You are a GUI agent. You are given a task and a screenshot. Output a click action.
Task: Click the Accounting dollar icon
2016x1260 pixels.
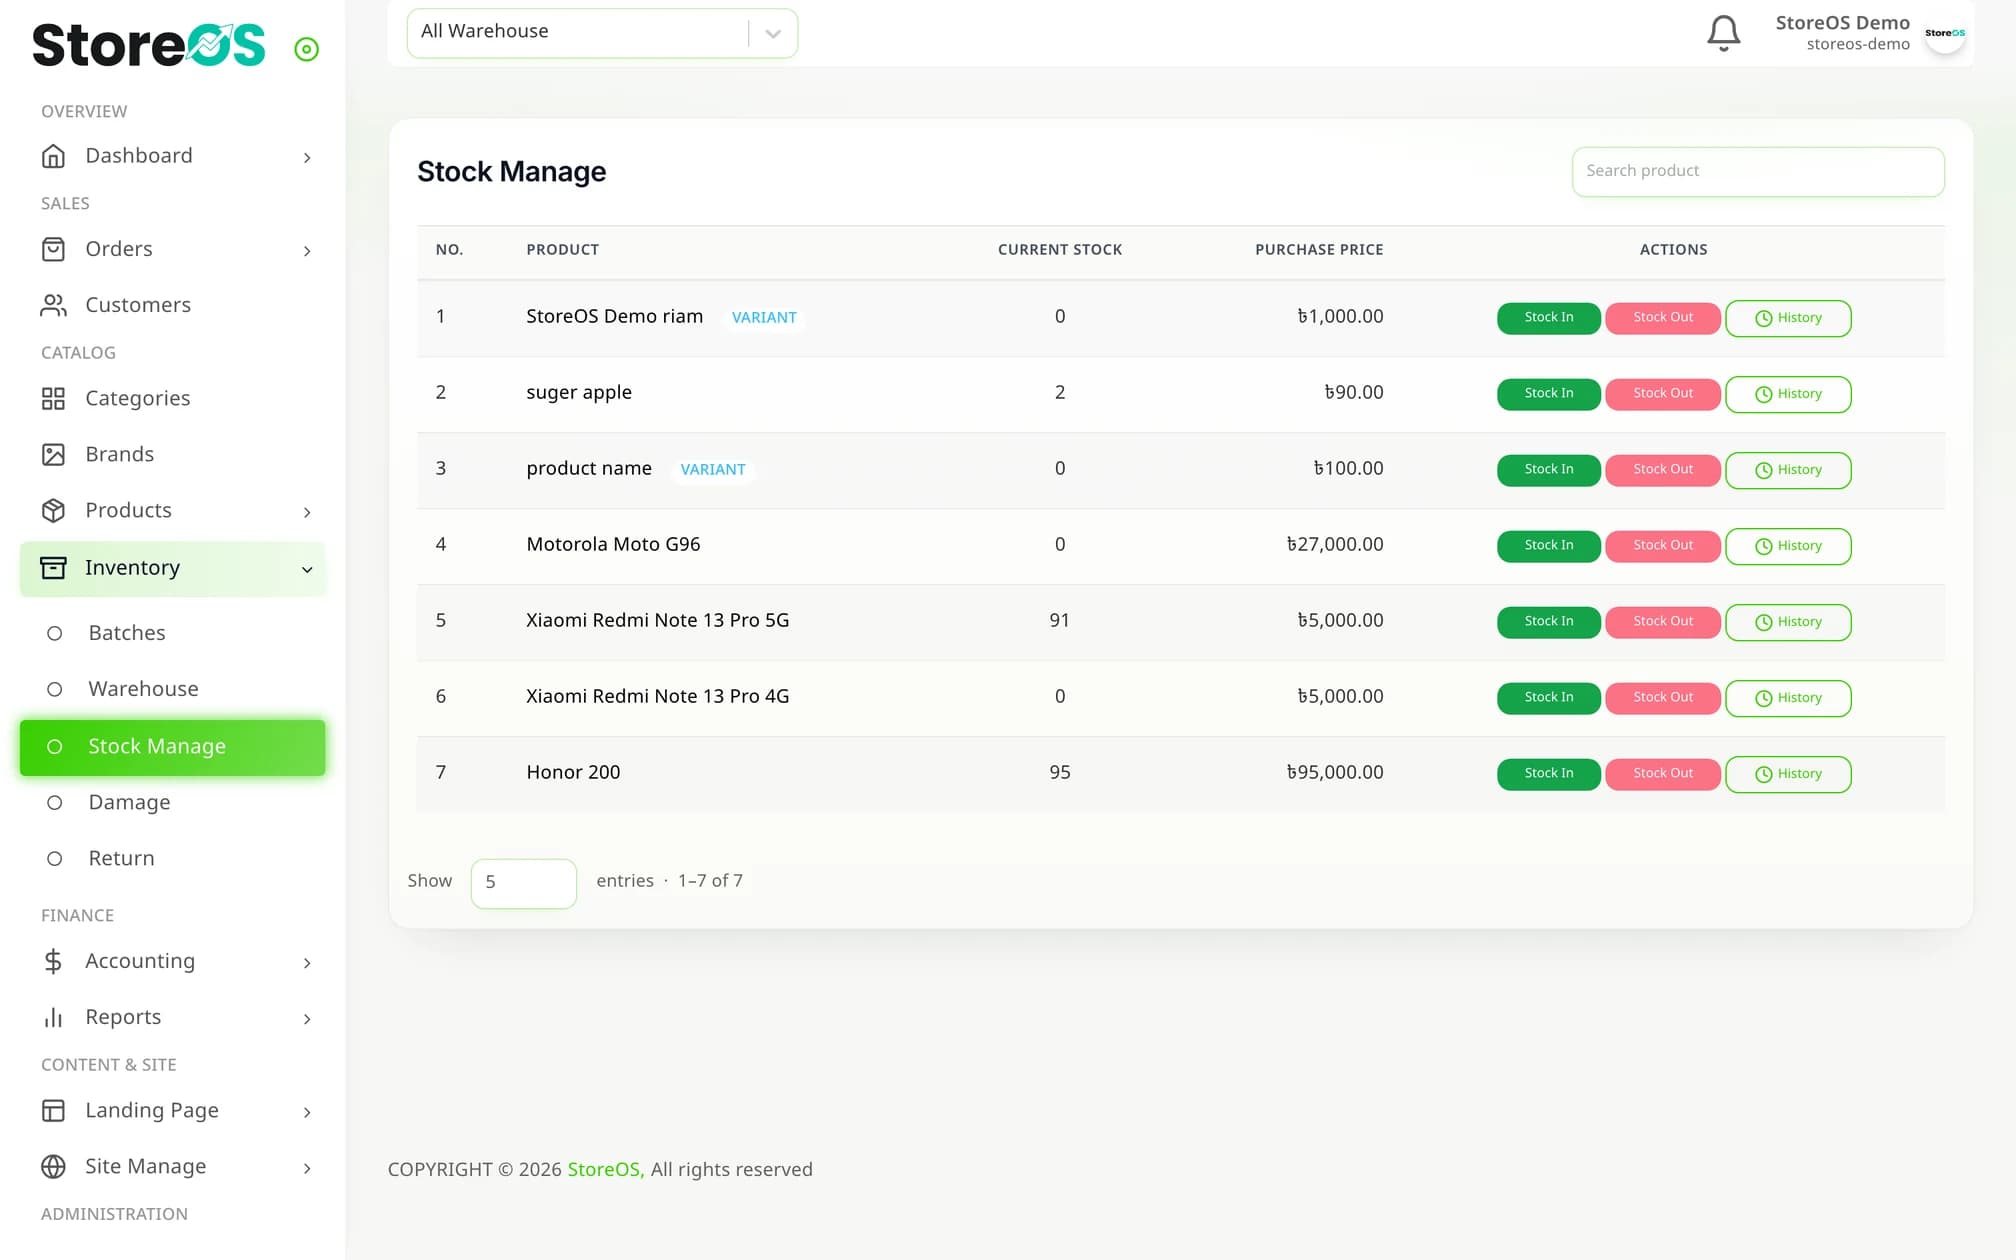click(53, 961)
